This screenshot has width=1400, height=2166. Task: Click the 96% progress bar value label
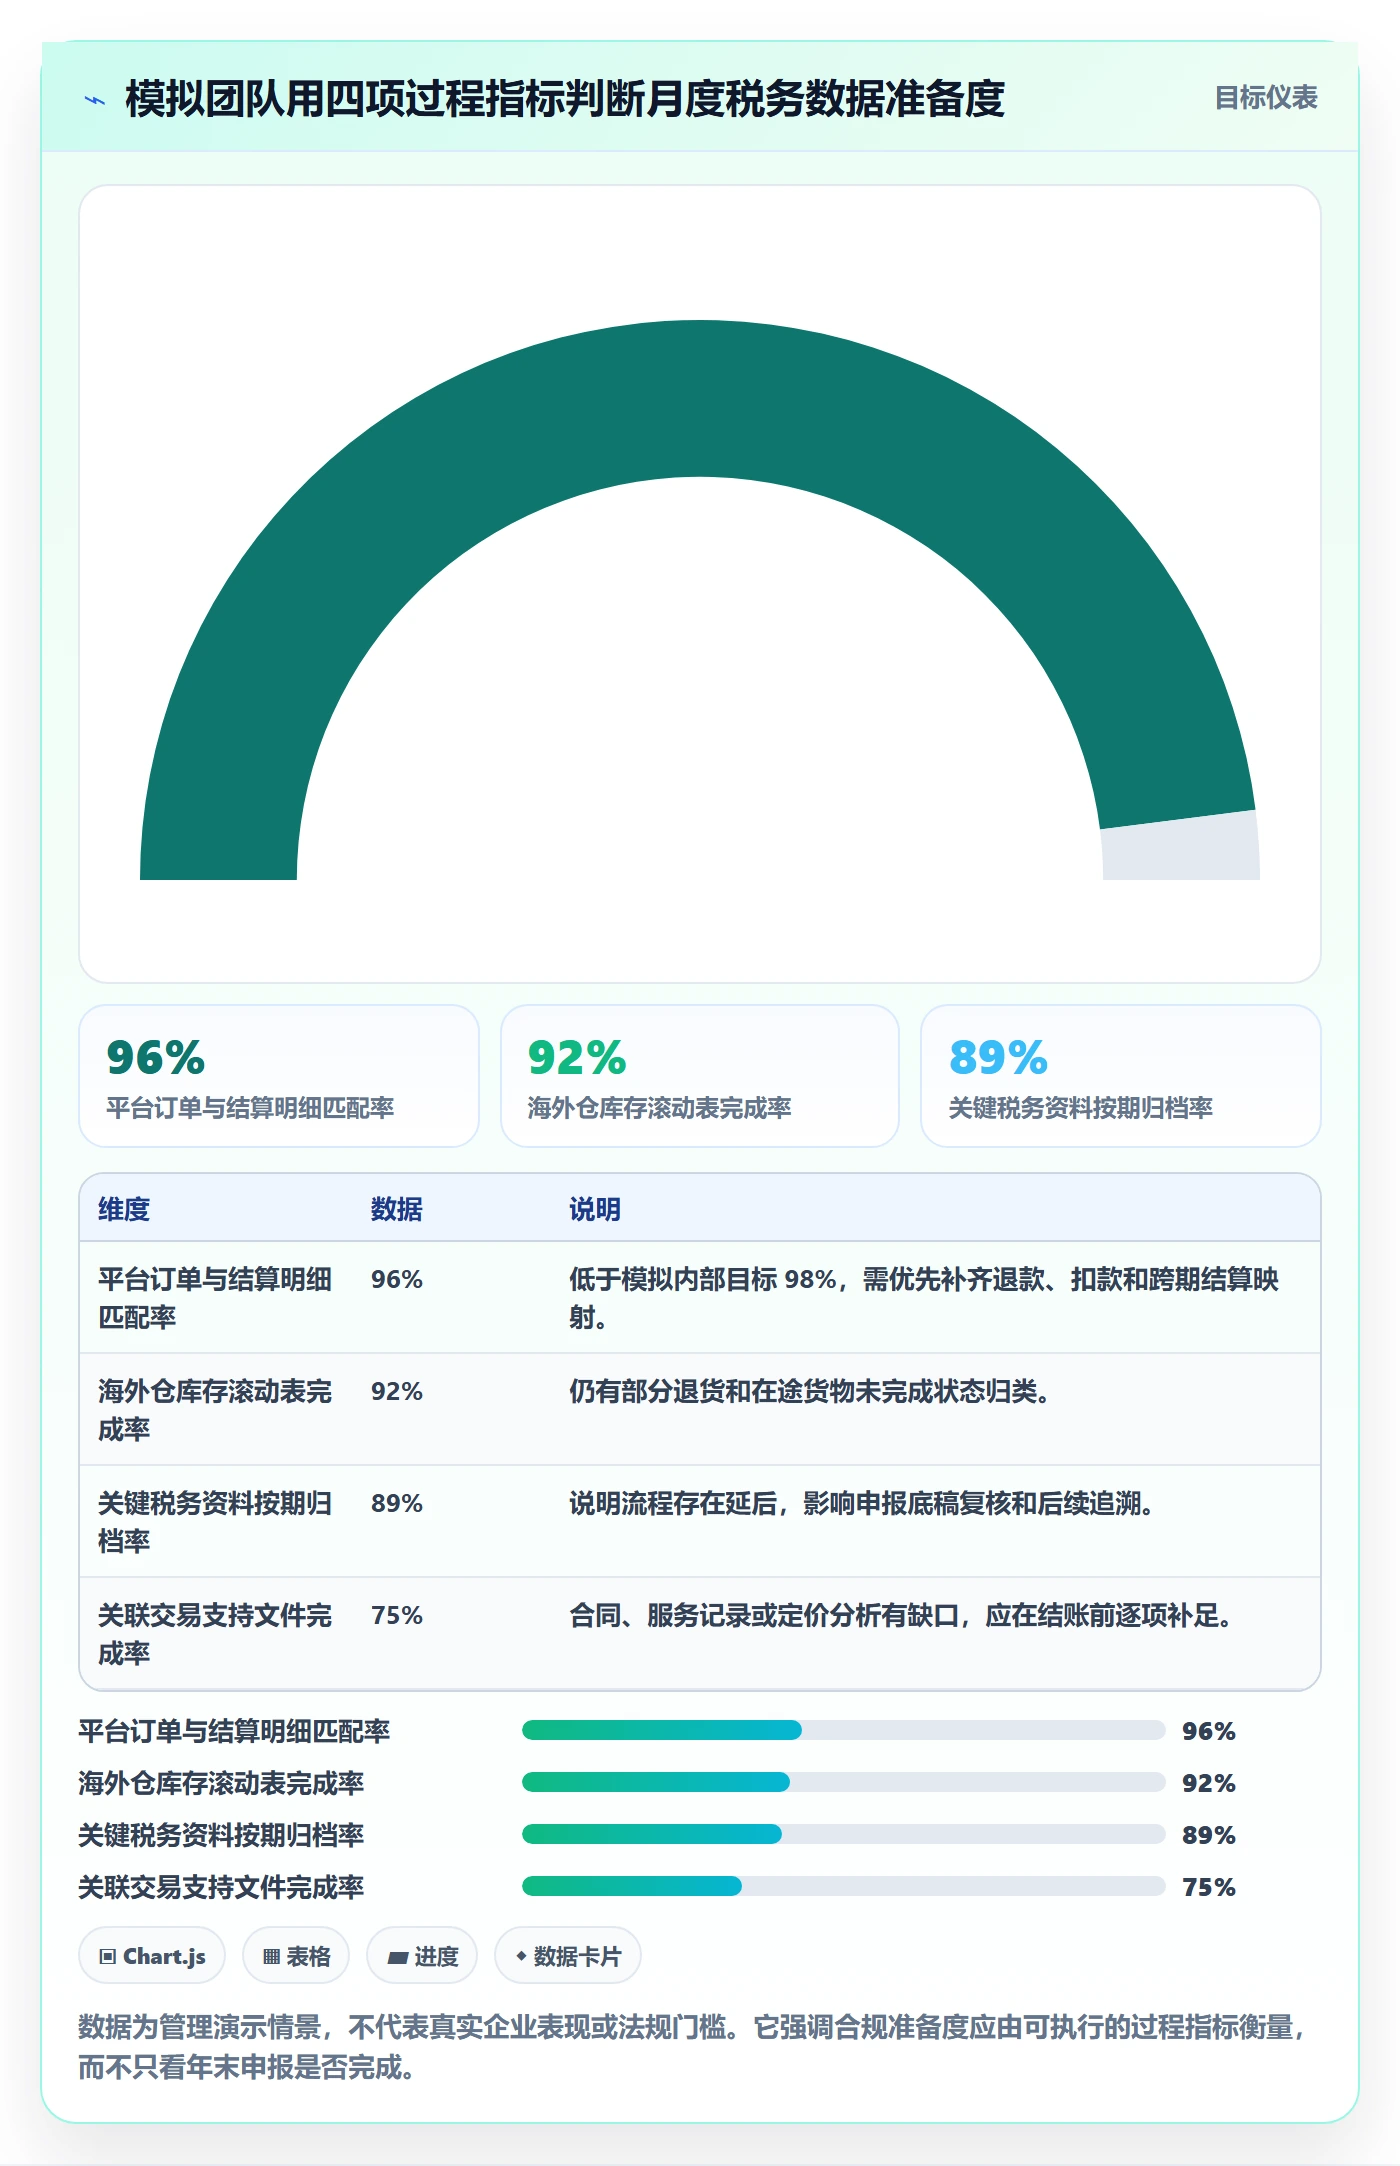pos(1209,1731)
